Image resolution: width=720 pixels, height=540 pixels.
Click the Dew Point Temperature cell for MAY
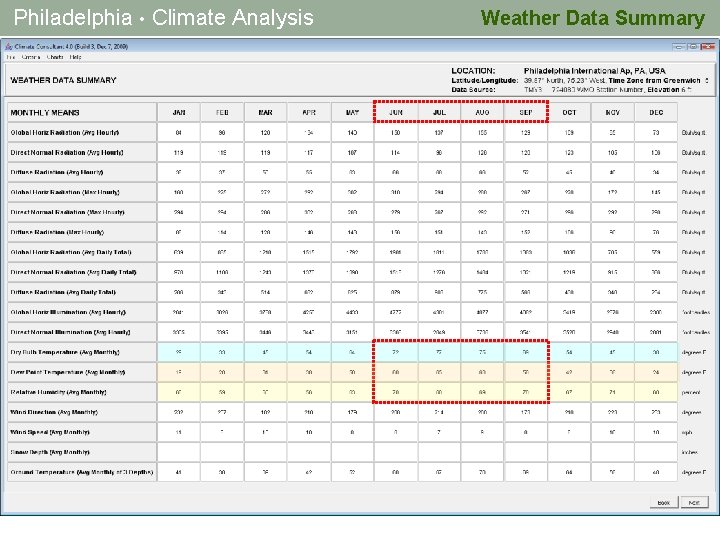[352, 372]
